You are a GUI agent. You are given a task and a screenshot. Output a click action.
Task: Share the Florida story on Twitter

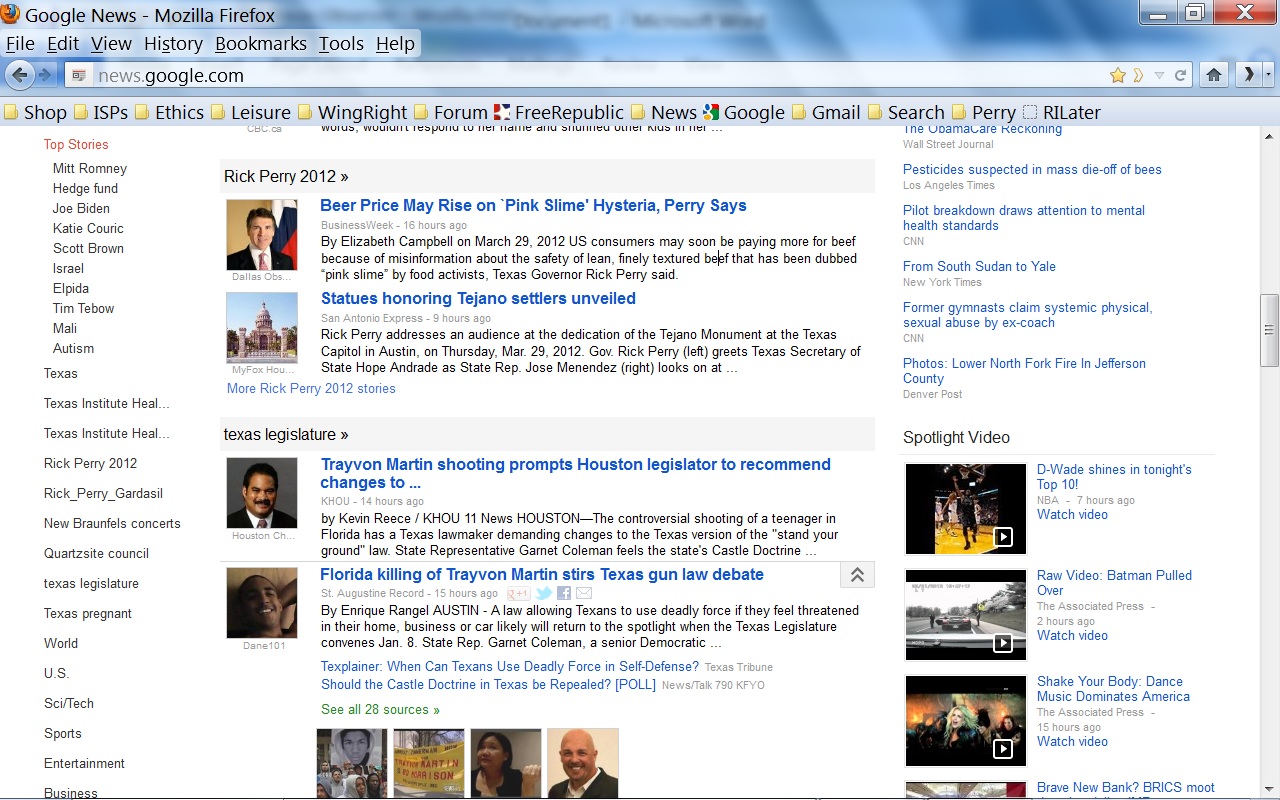[x=543, y=593]
